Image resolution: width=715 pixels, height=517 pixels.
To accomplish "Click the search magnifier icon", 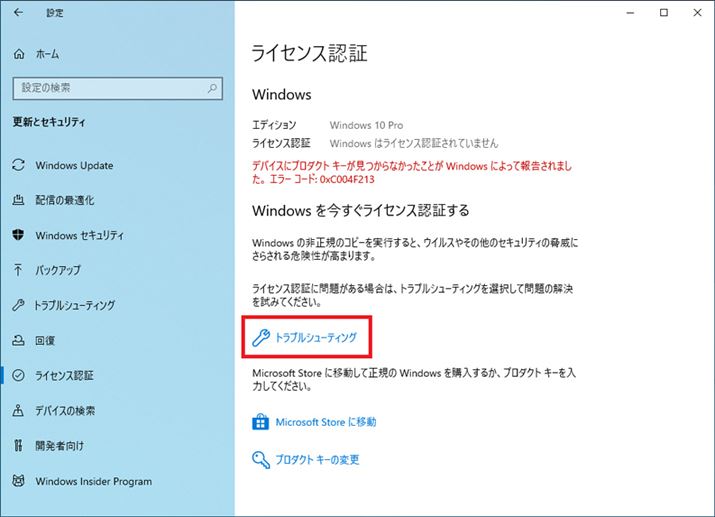I will [212, 88].
